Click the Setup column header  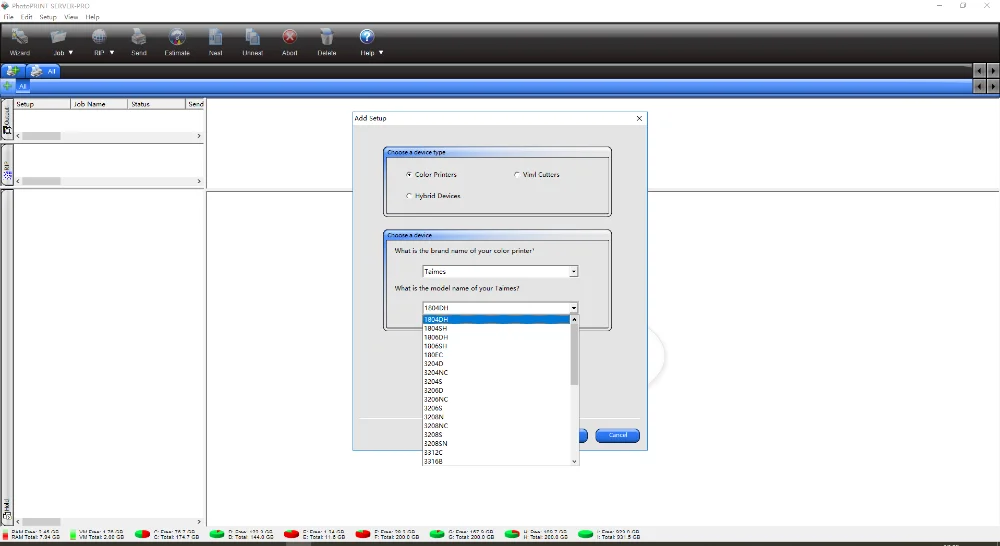[x=42, y=103]
